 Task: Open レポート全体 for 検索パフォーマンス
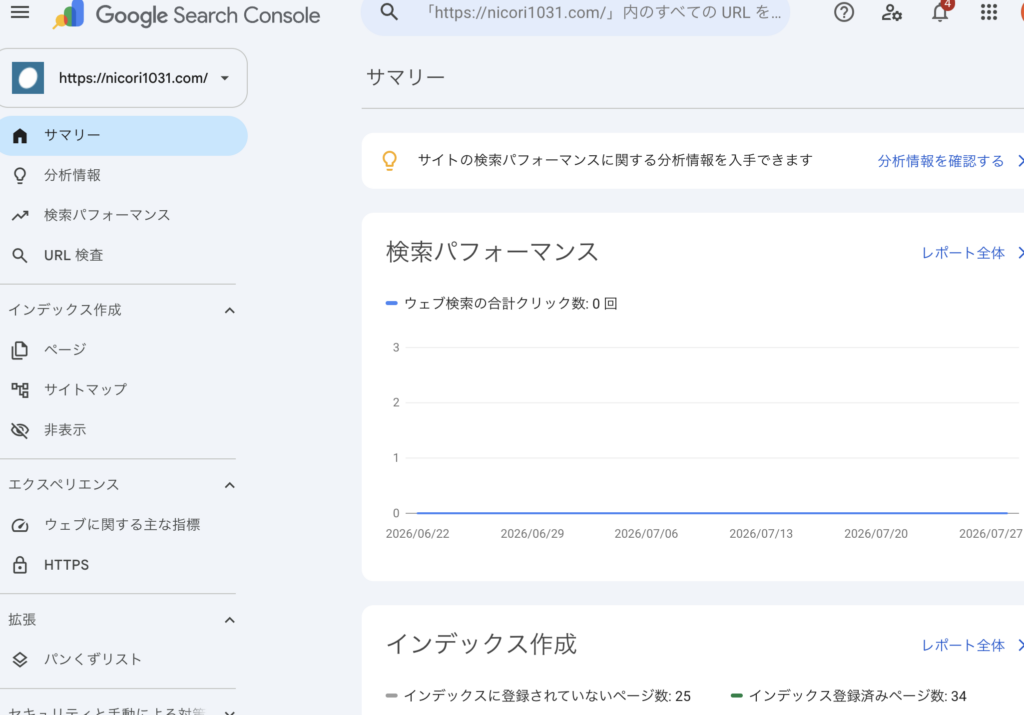963,253
